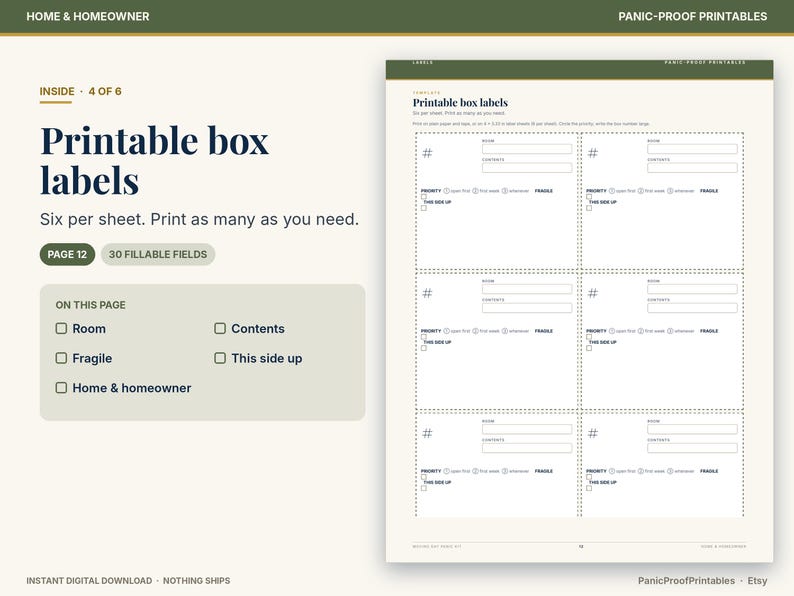Click the PanicProofPrintables shop name in footer
Screen dimensions: 794x596
(686, 581)
